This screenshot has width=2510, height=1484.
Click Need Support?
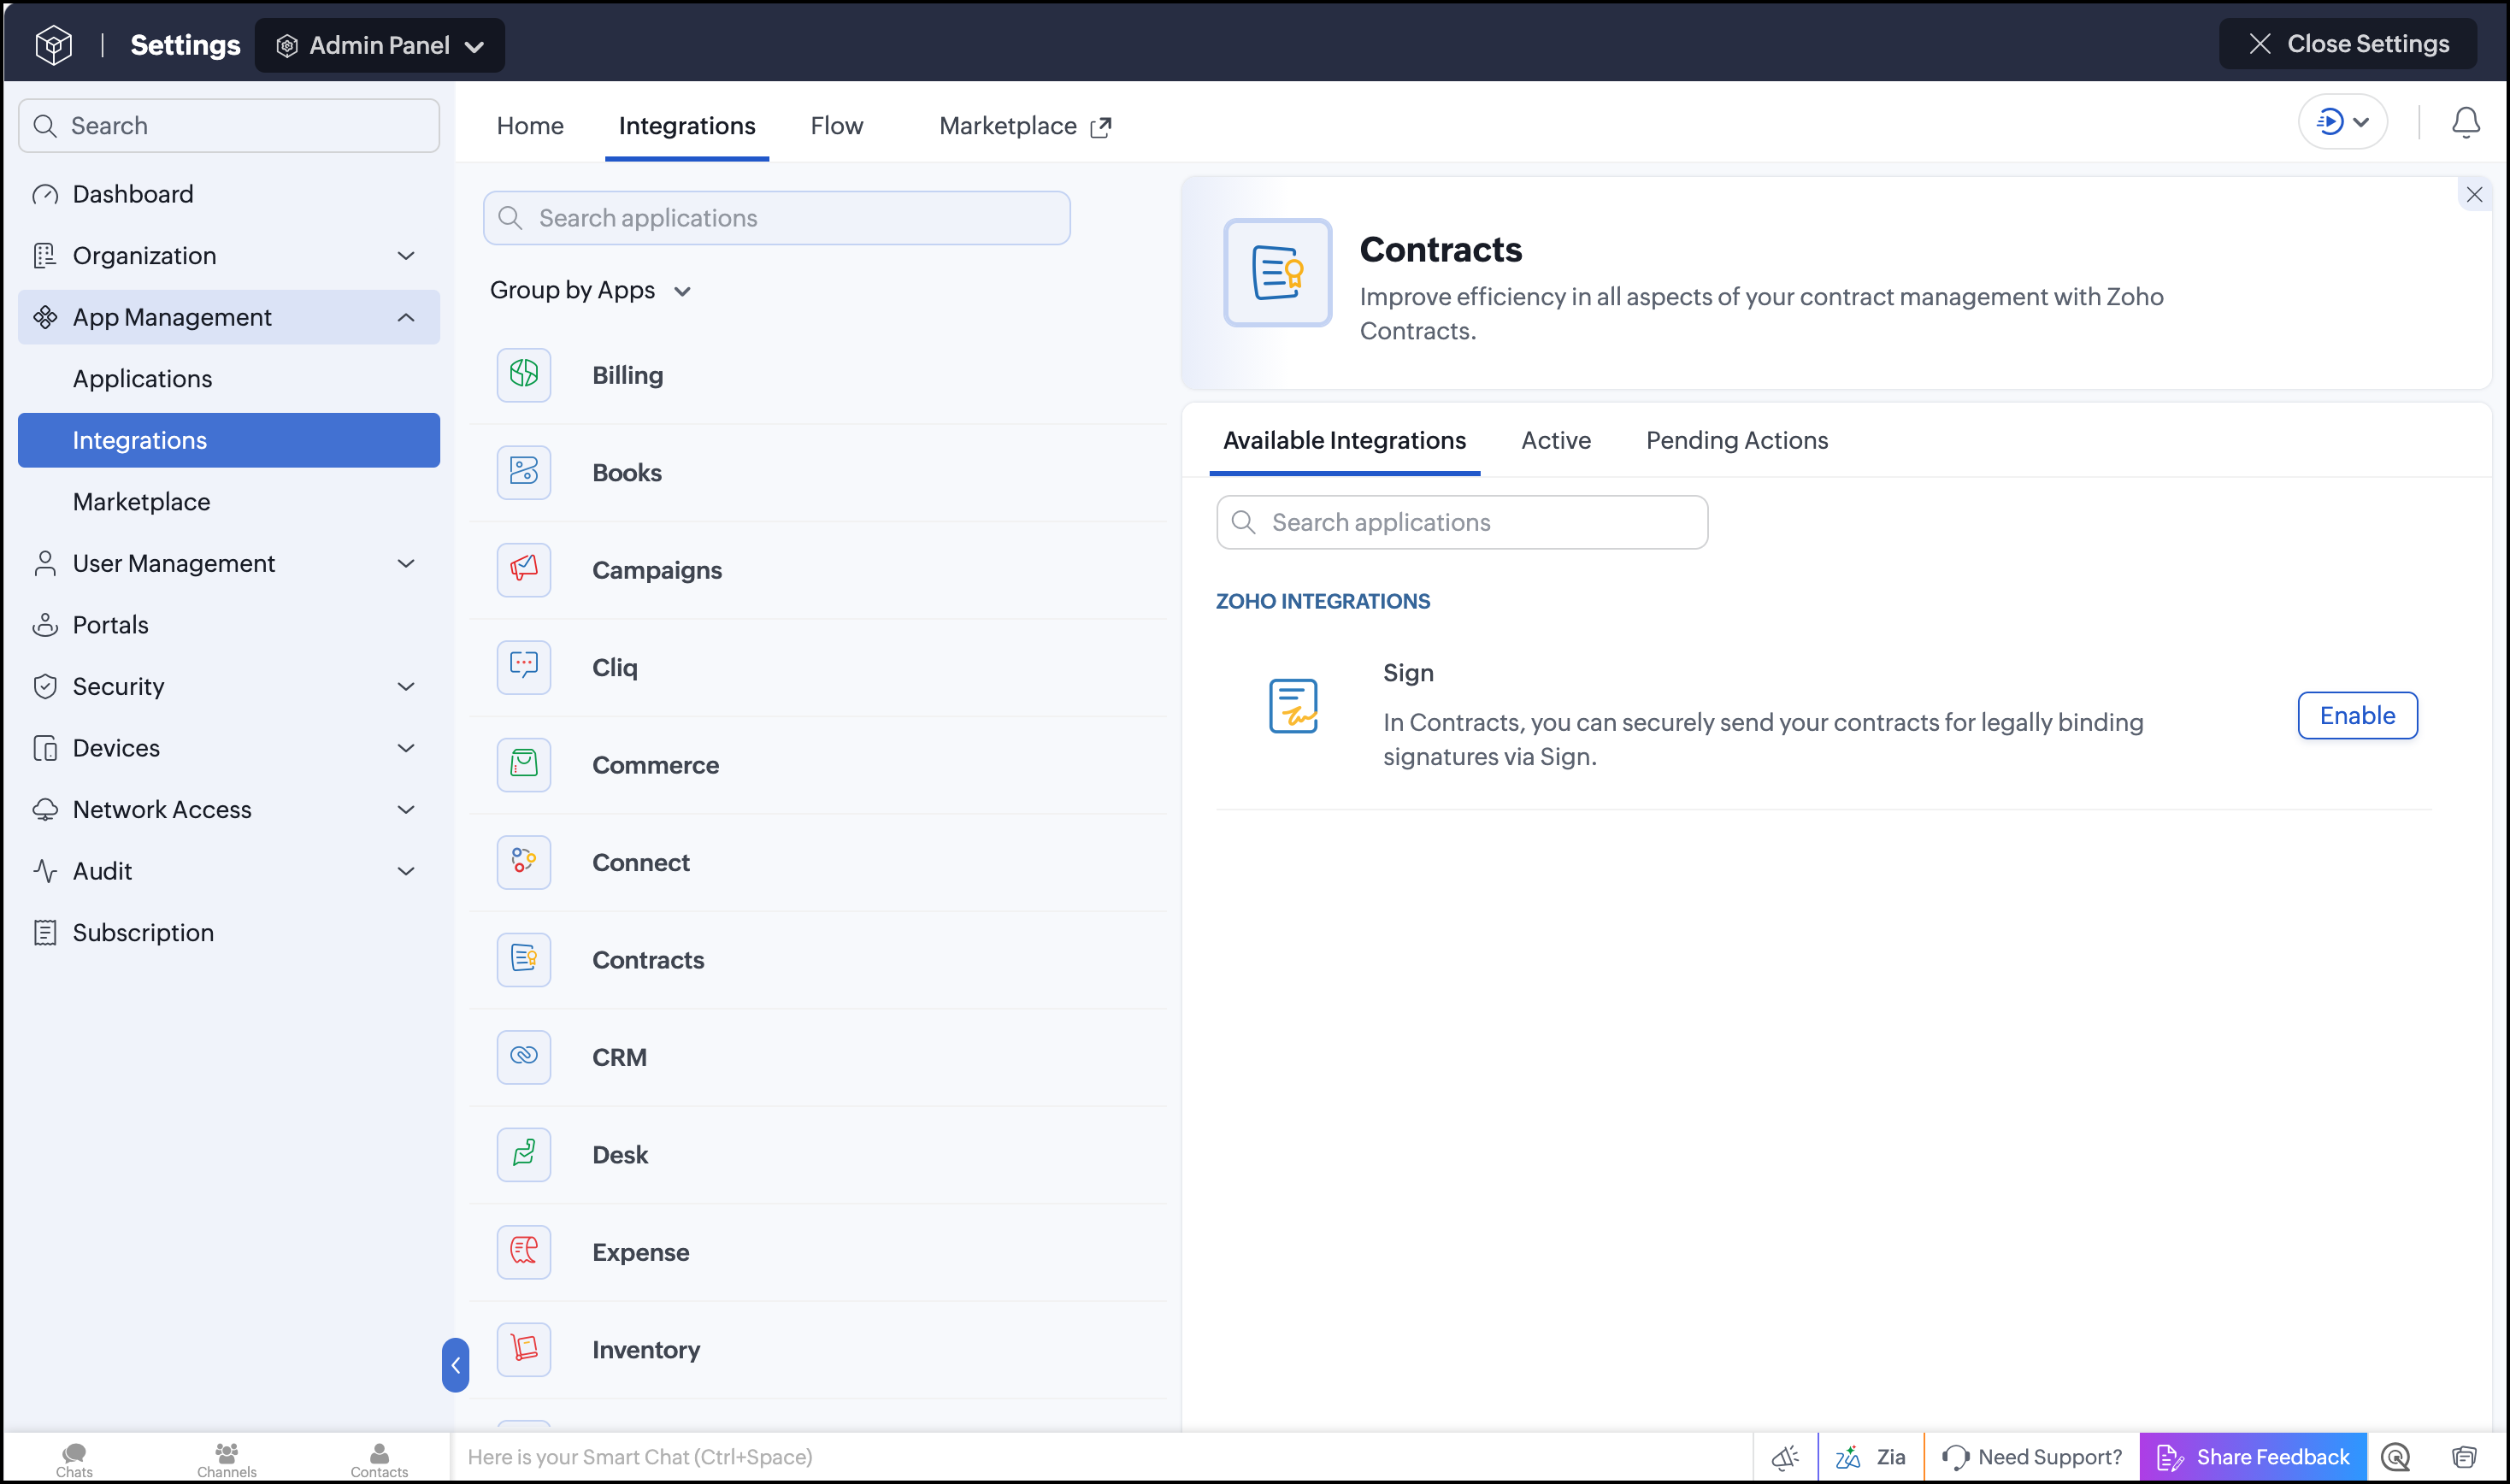(2031, 1457)
